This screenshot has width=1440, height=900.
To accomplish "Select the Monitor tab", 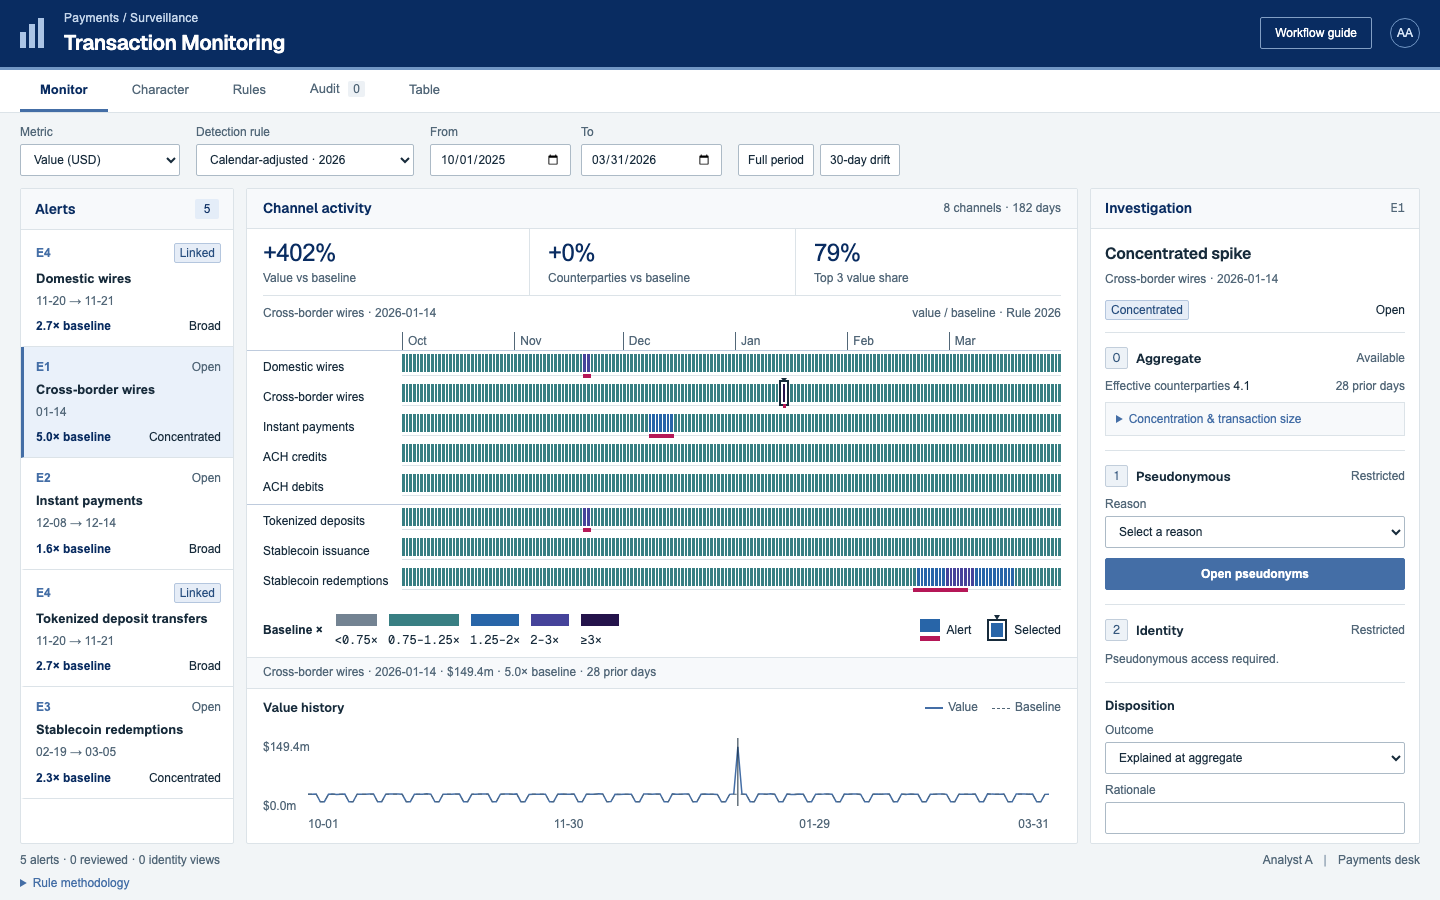I will click(64, 90).
